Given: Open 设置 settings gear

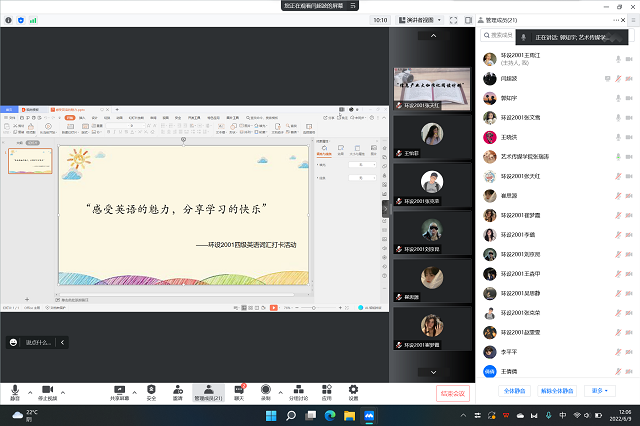Looking at the screenshot, I should click(x=353, y=393).
